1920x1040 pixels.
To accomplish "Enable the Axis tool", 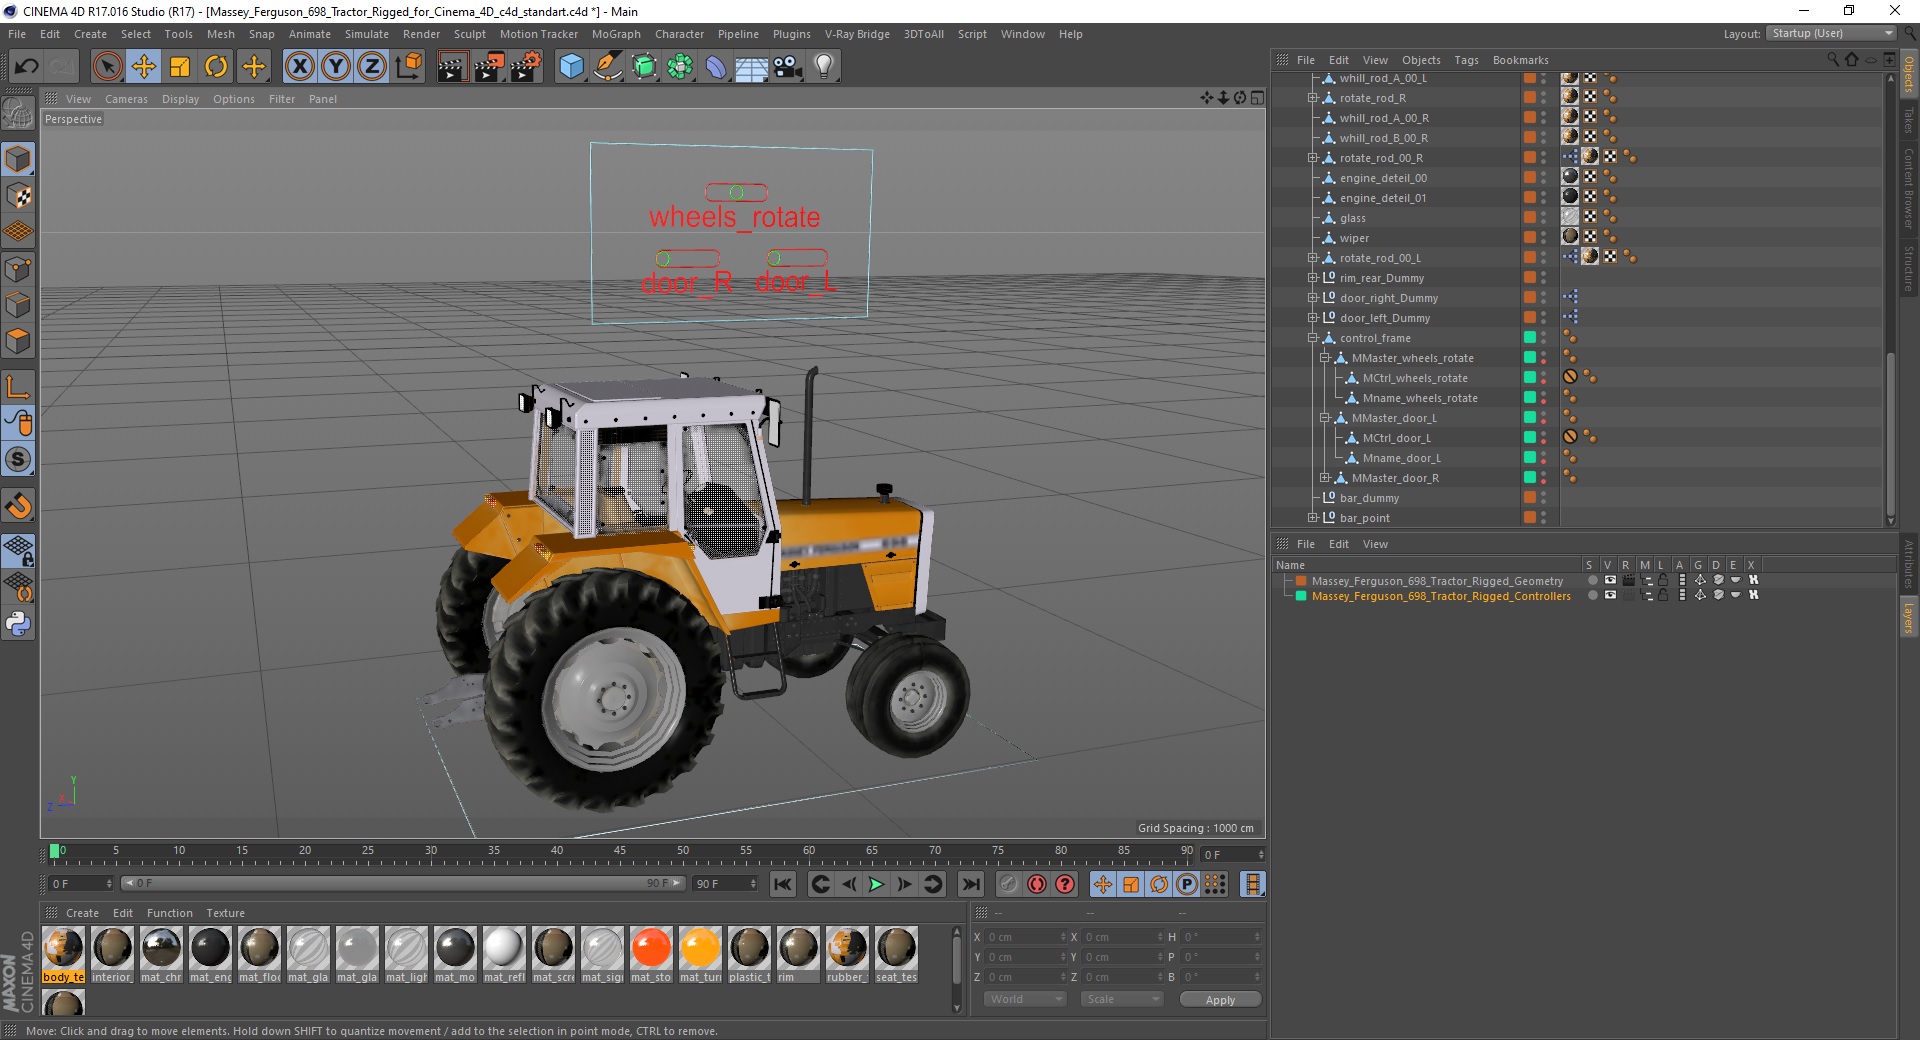I will (18, 387).
